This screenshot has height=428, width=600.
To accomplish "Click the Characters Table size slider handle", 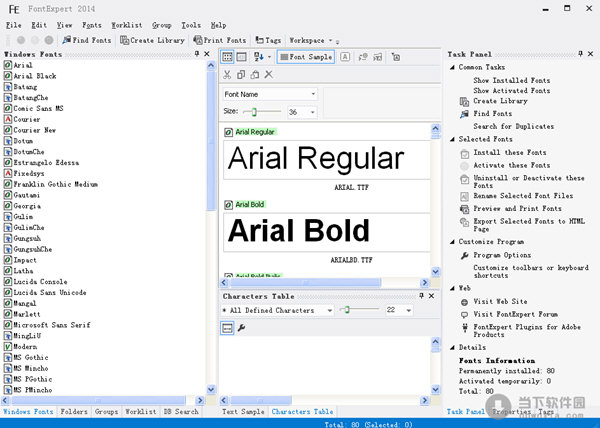I will click(347, 309).
